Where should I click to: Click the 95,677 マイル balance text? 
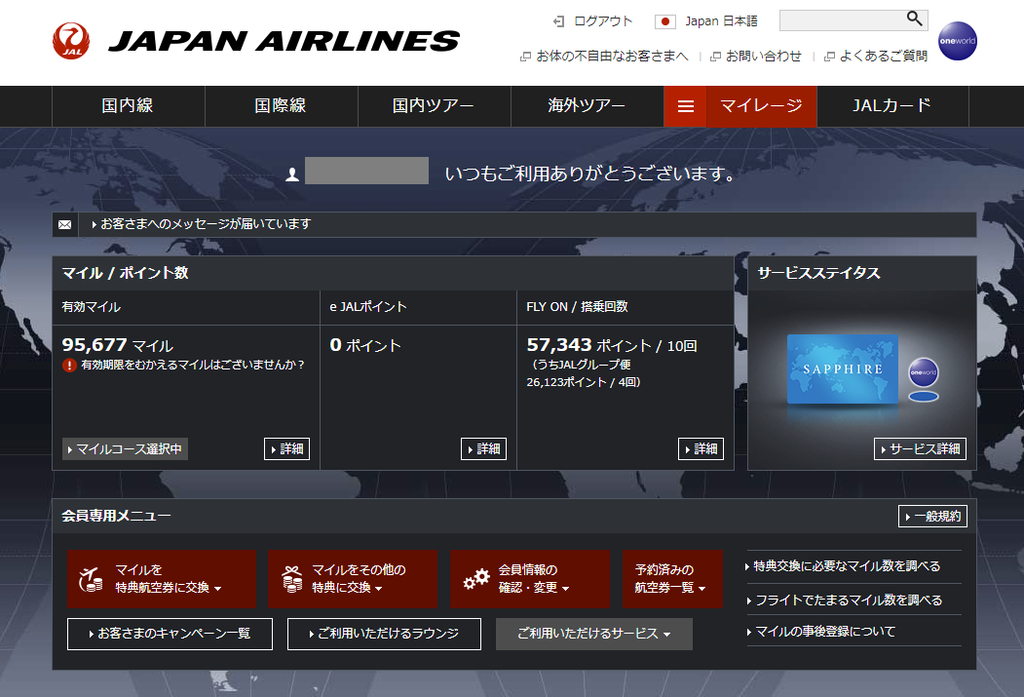point(118,345)
